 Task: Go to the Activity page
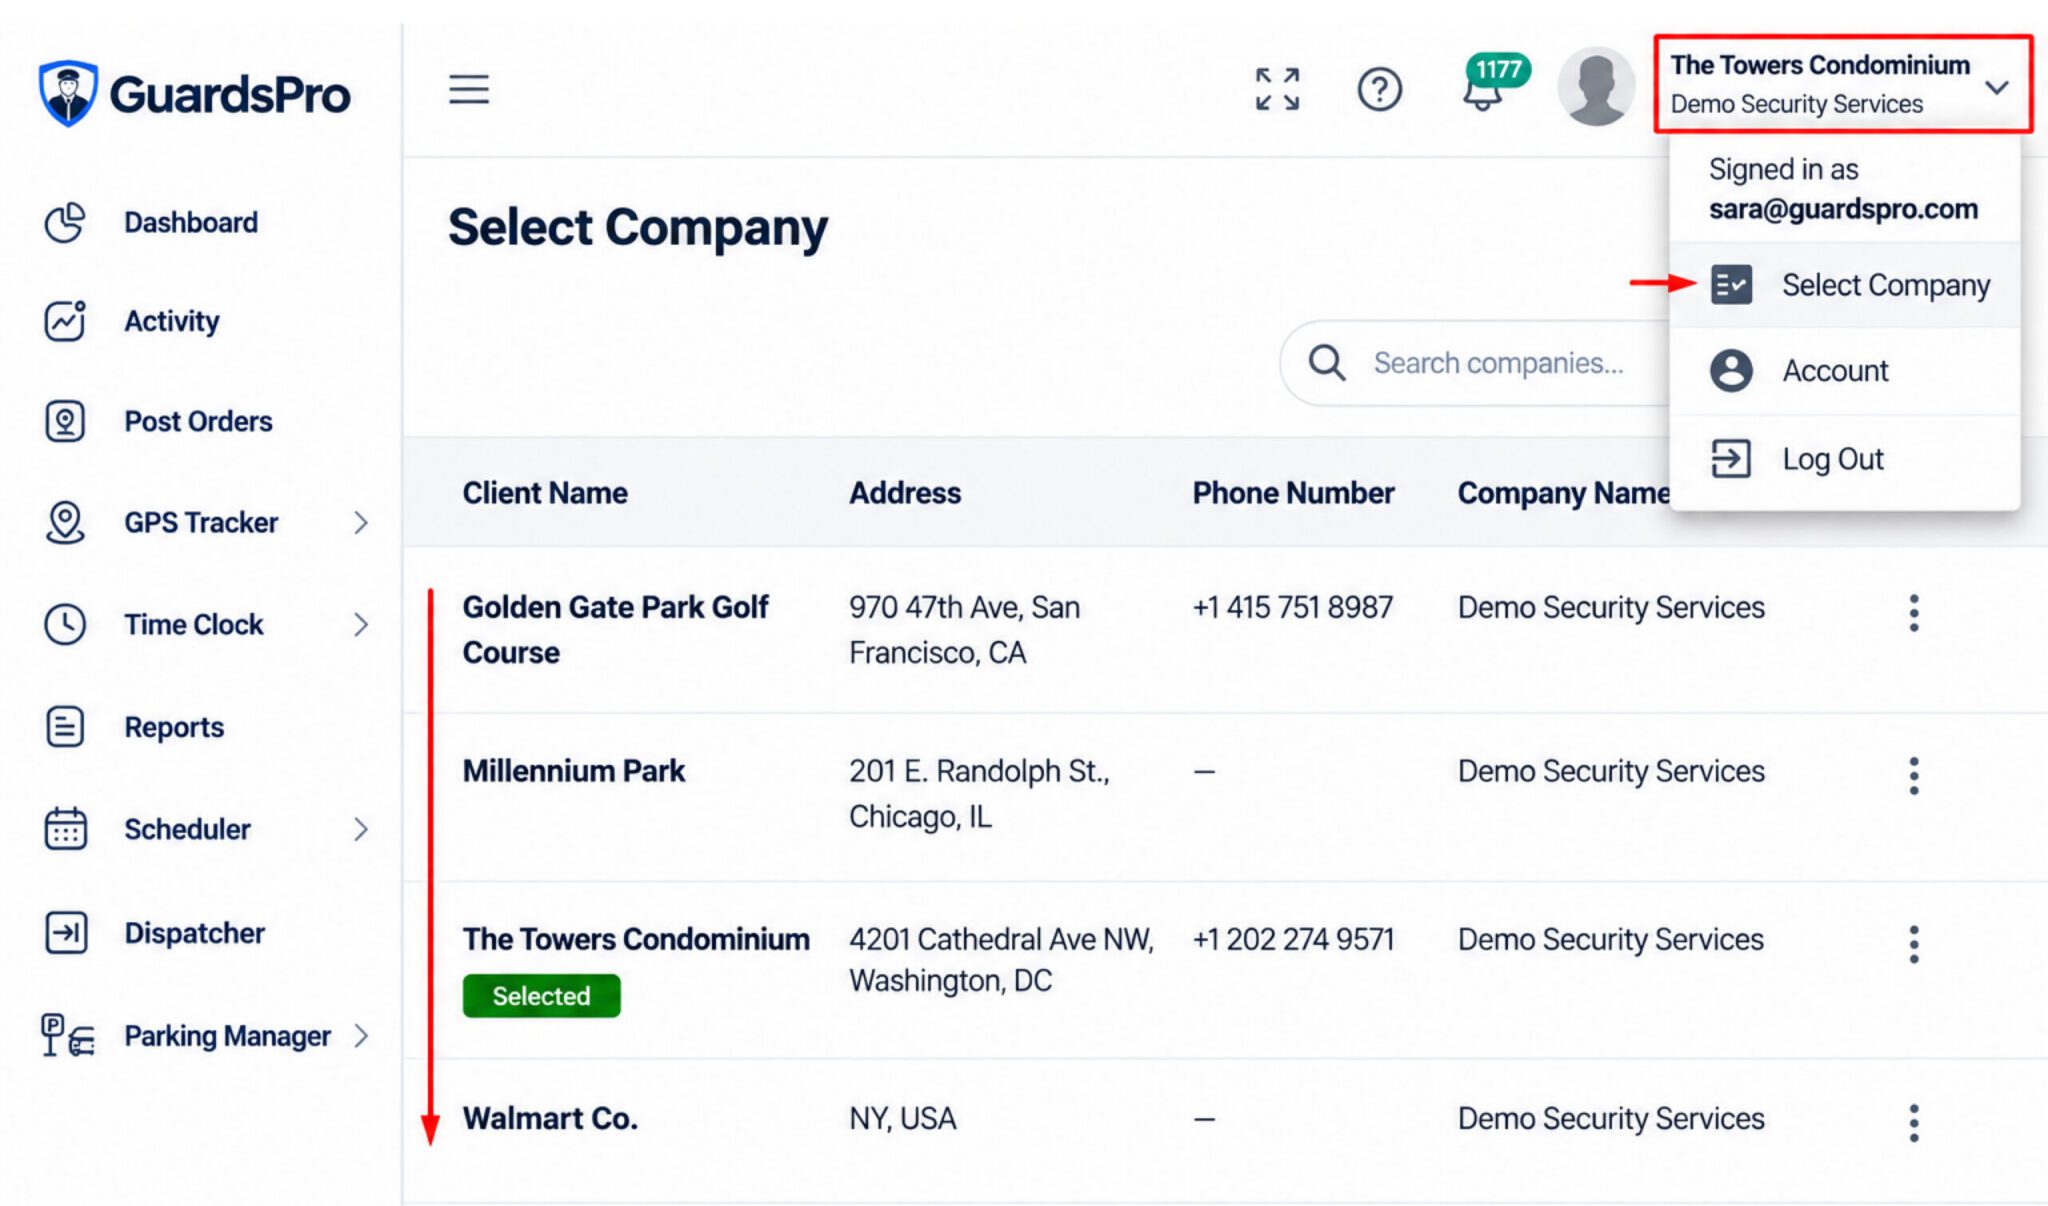point(172,321)
